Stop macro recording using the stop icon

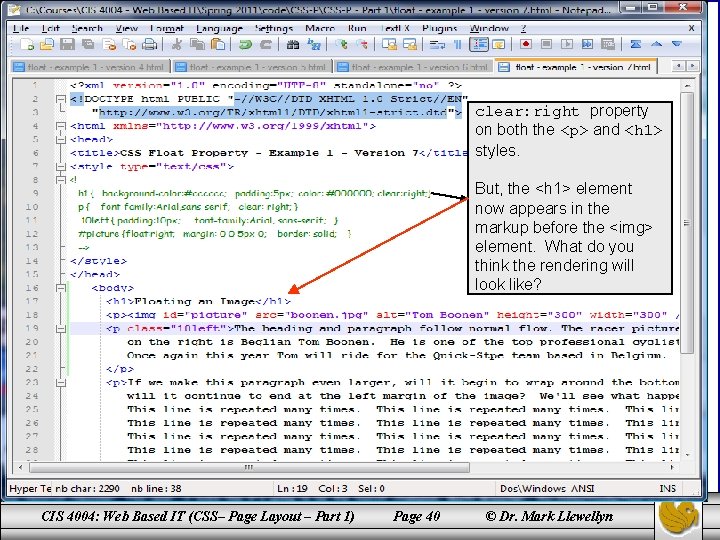click(546, 44)
